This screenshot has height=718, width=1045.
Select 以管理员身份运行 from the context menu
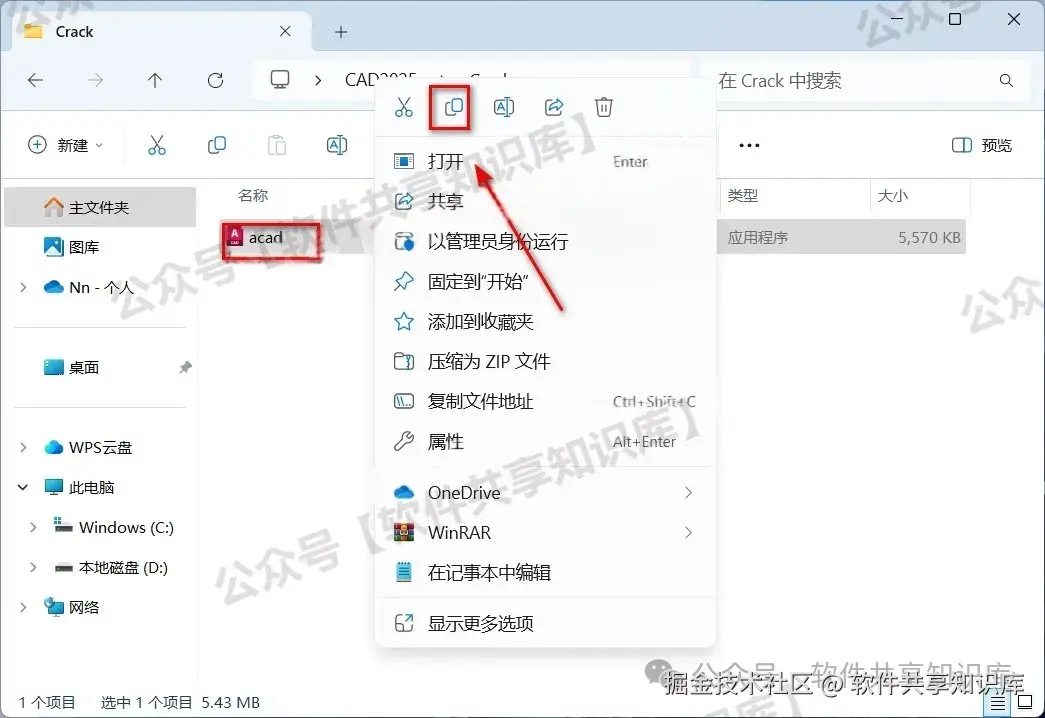tap(499, 241)
